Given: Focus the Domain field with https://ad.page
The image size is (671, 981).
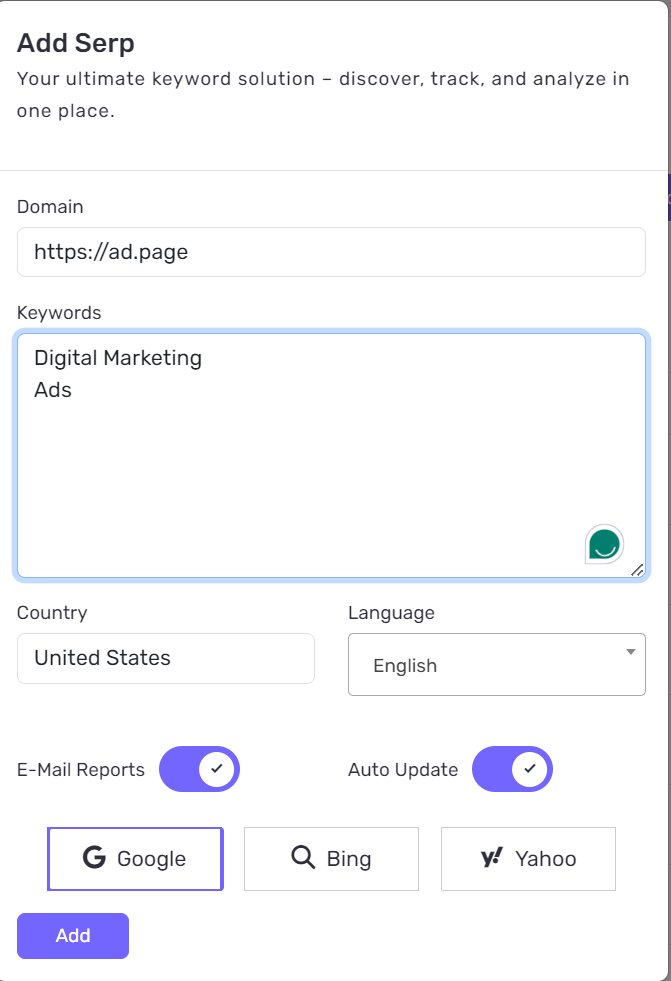Looking at the screenshot, I should 331,252.
